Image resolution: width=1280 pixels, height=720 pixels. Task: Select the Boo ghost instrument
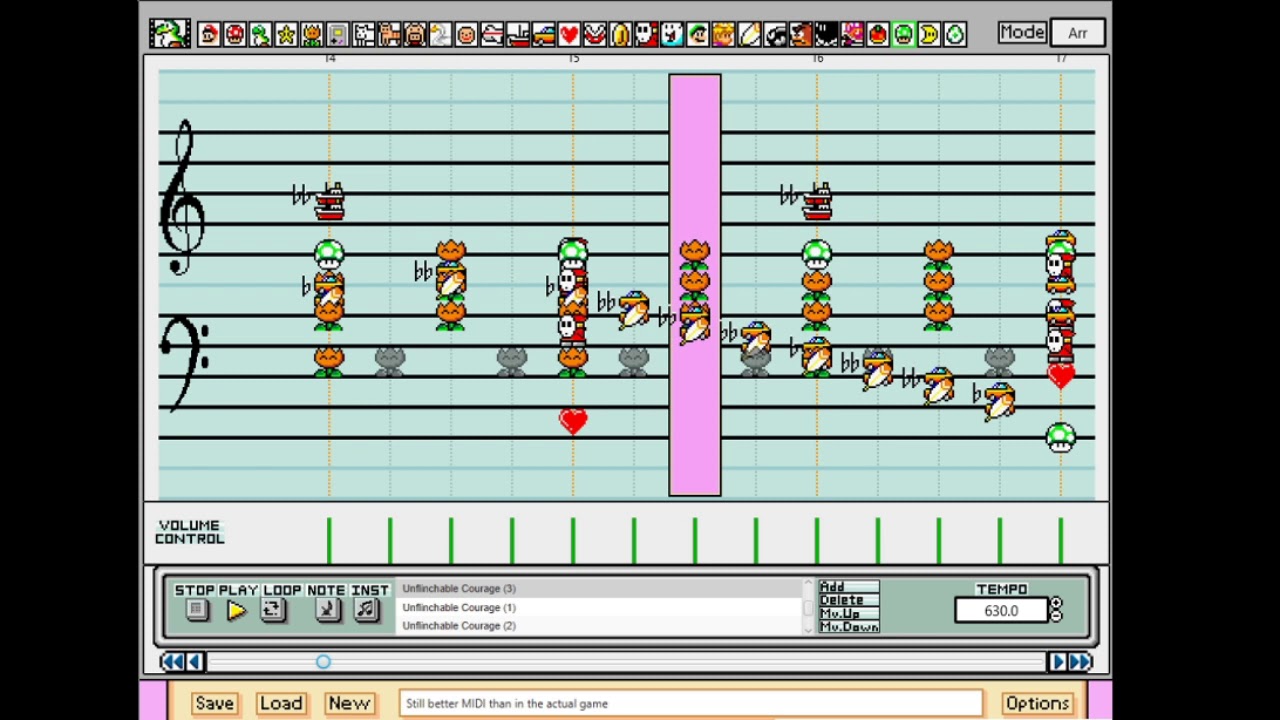[x=672, y=34]
